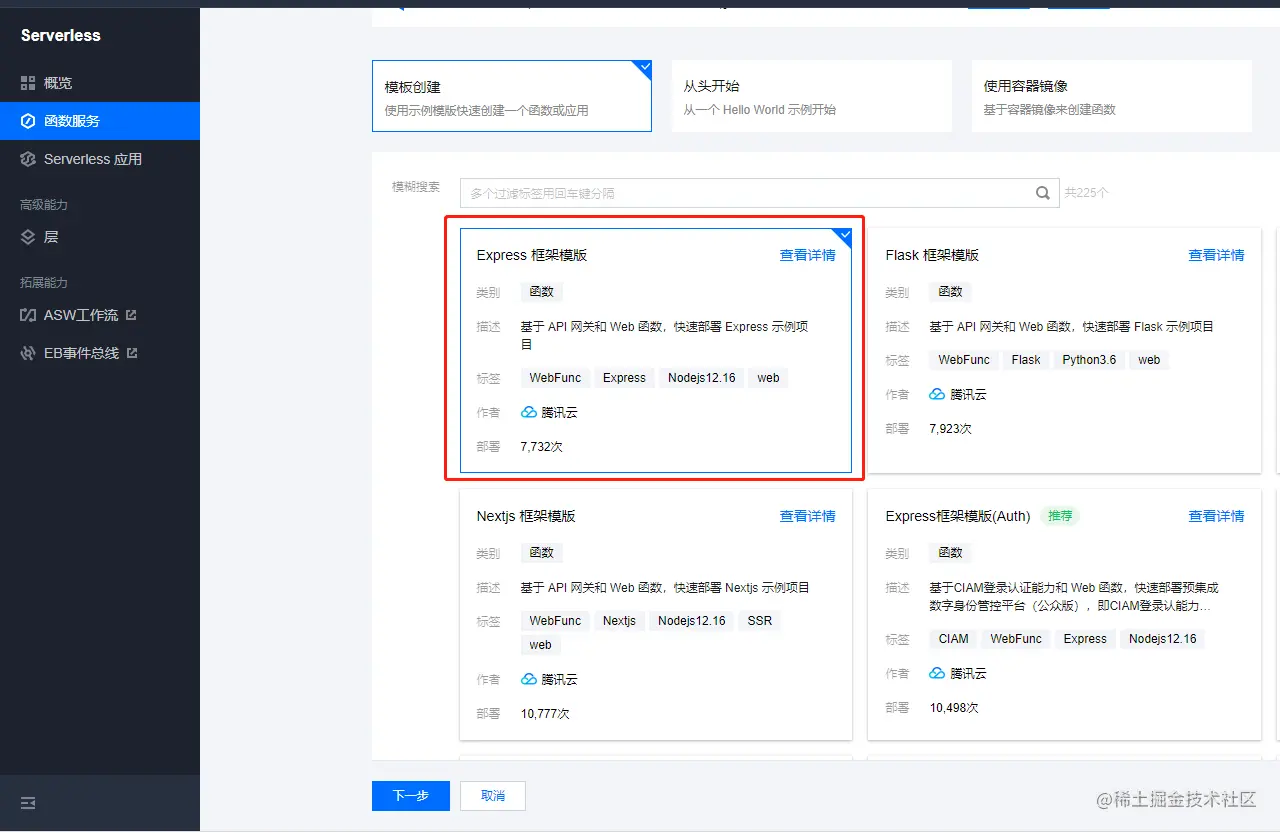
Task: Click the CIAM tag in Express(Auth) card
Action: 954,639
